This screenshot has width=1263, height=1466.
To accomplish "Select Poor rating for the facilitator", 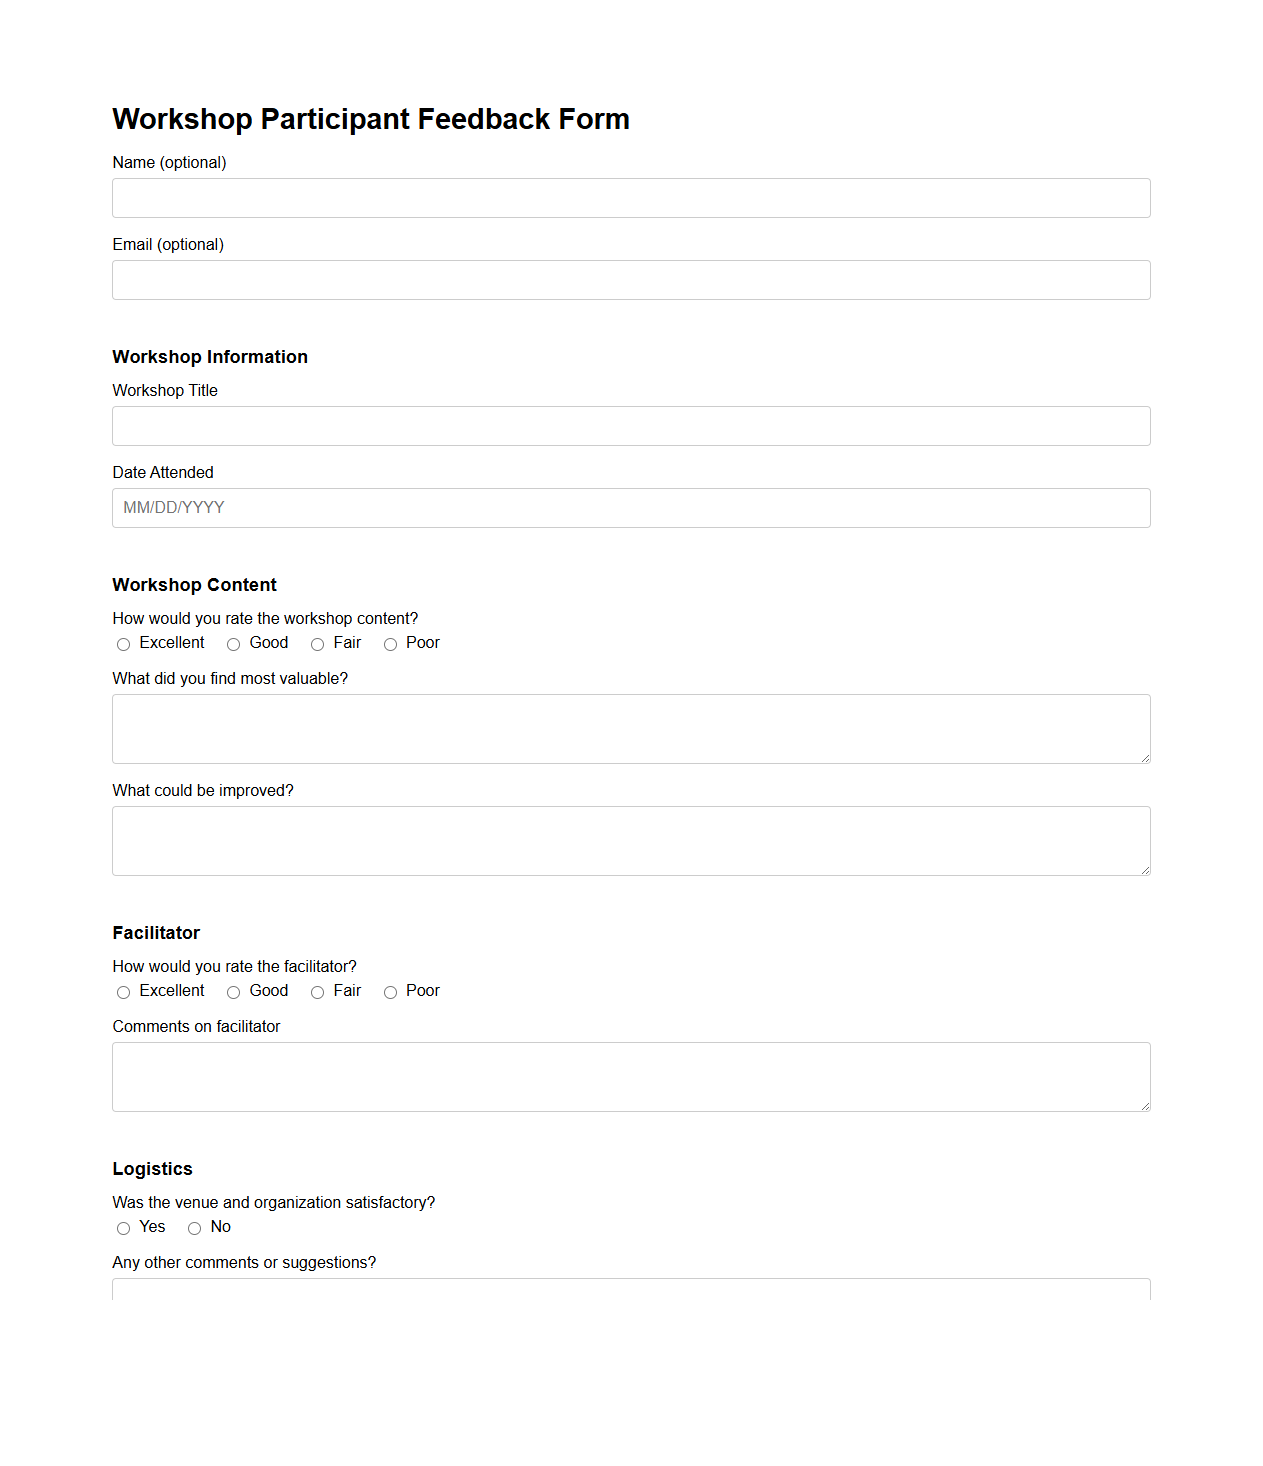I will point(390,992).
